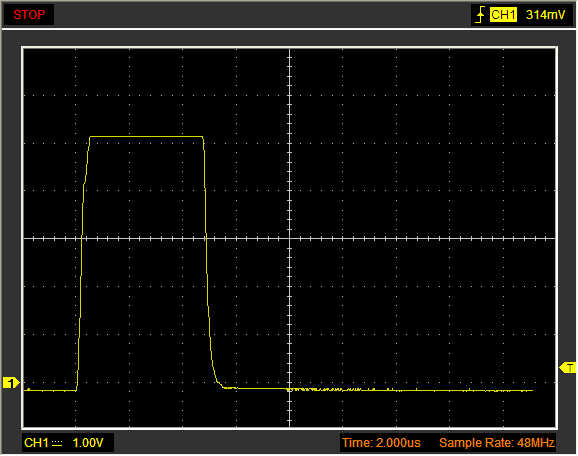
Task: Click the red STOP acquisition status indicator
Action: [29, 15]
